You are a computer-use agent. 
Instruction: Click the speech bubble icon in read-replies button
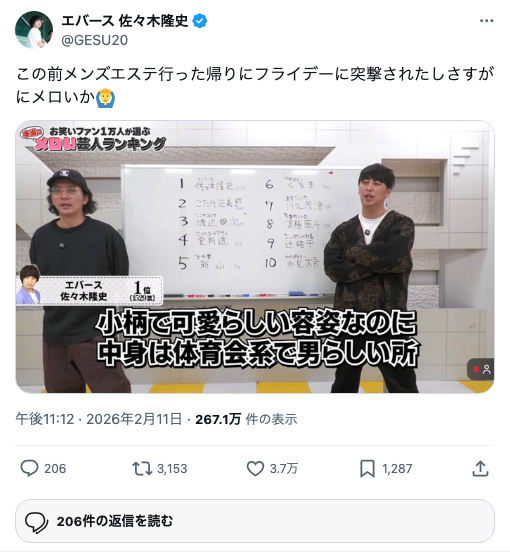pos(37,521)
